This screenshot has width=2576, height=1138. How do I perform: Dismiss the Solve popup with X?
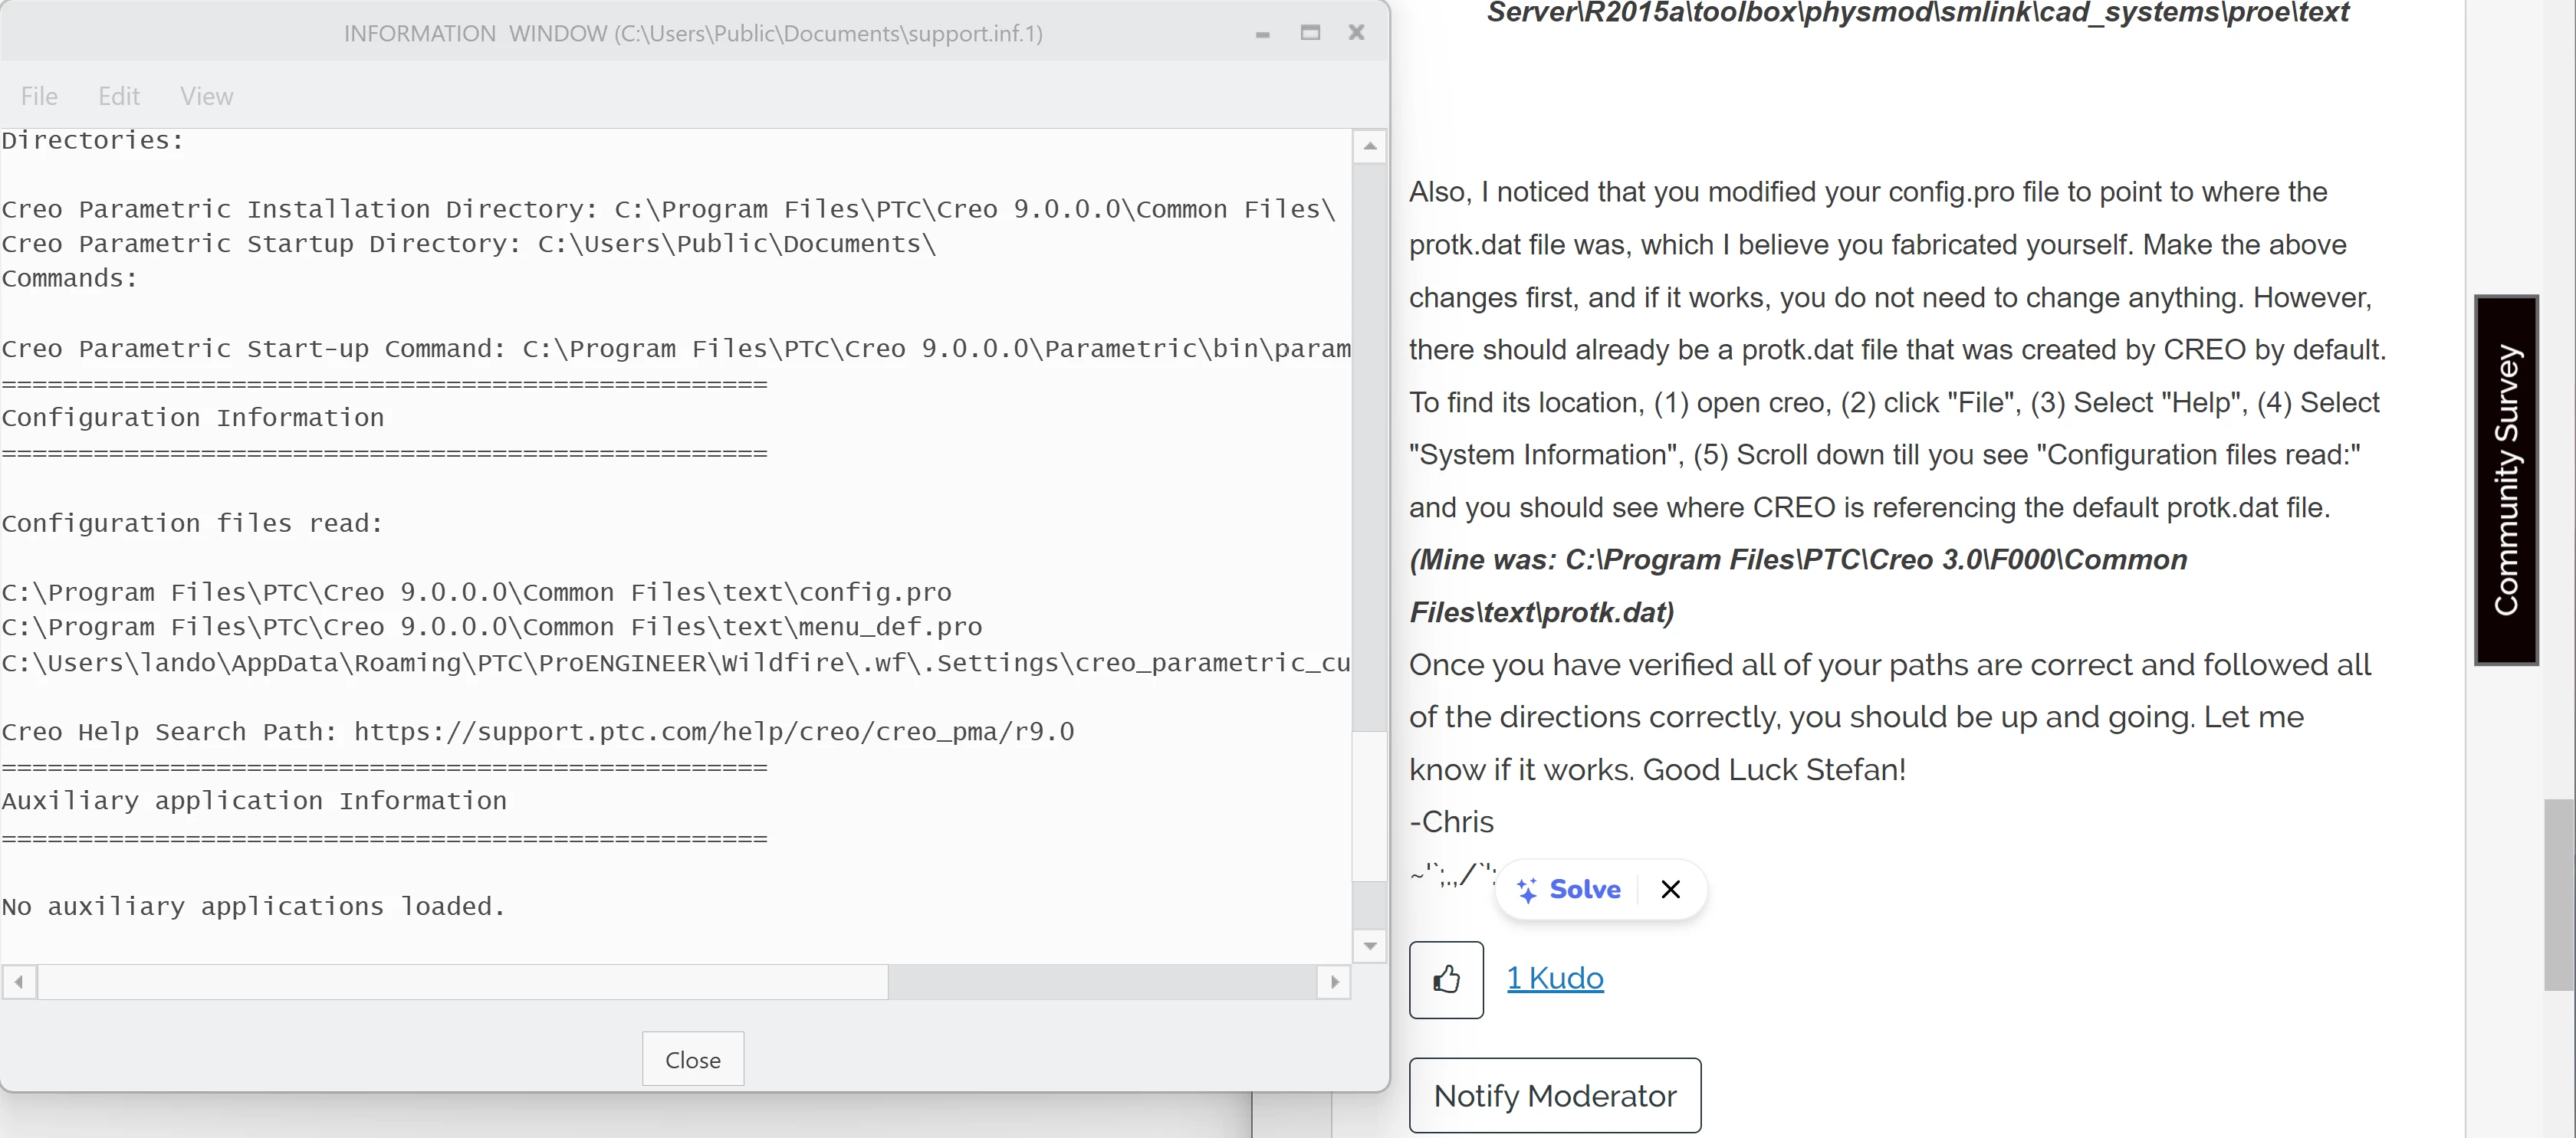pos(1670,889)
